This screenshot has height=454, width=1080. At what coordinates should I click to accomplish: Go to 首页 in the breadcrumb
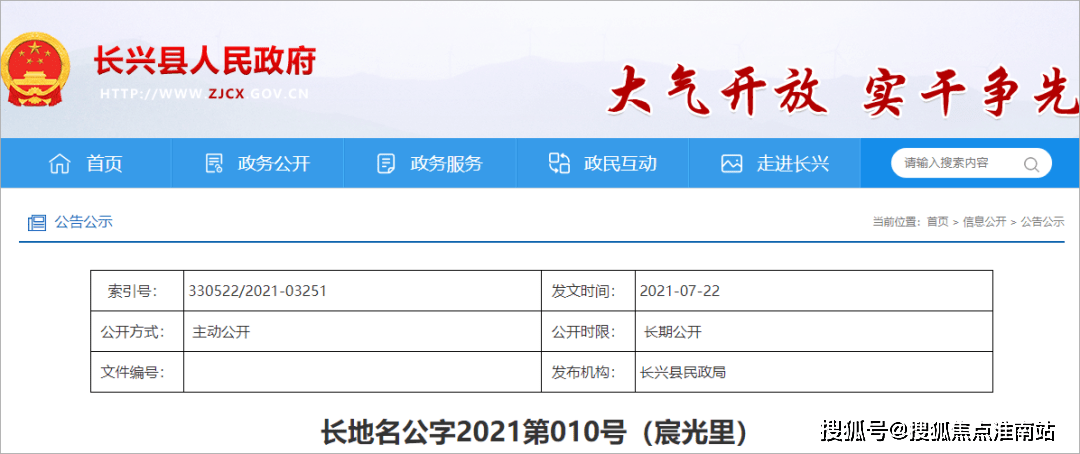pyautogui.click(x=937, y=222)
